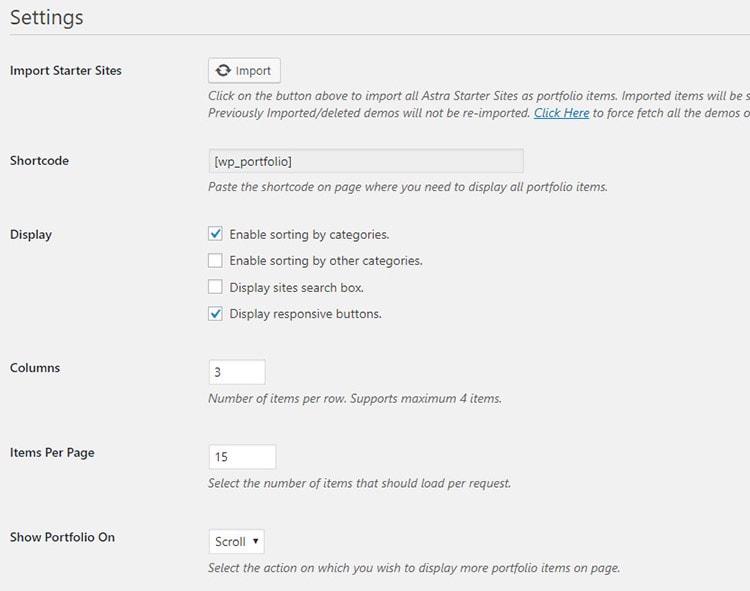Click the [wp_portfolio] shortcode field

point(365,161)
